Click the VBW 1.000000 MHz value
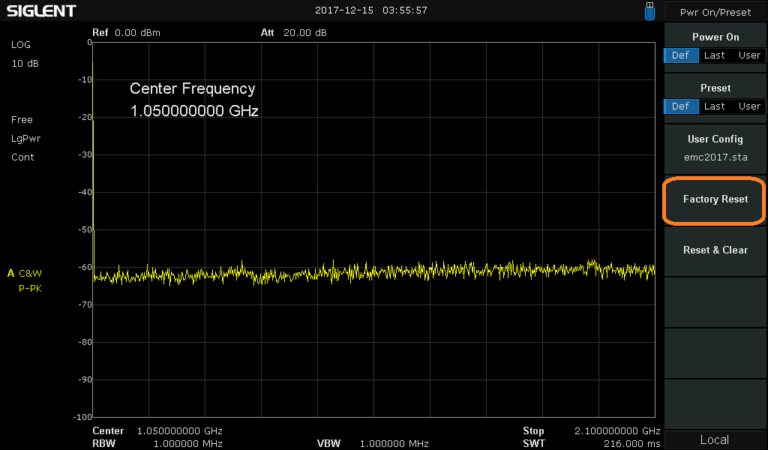Screen dimensions: 768x450 tap(393, 443)
